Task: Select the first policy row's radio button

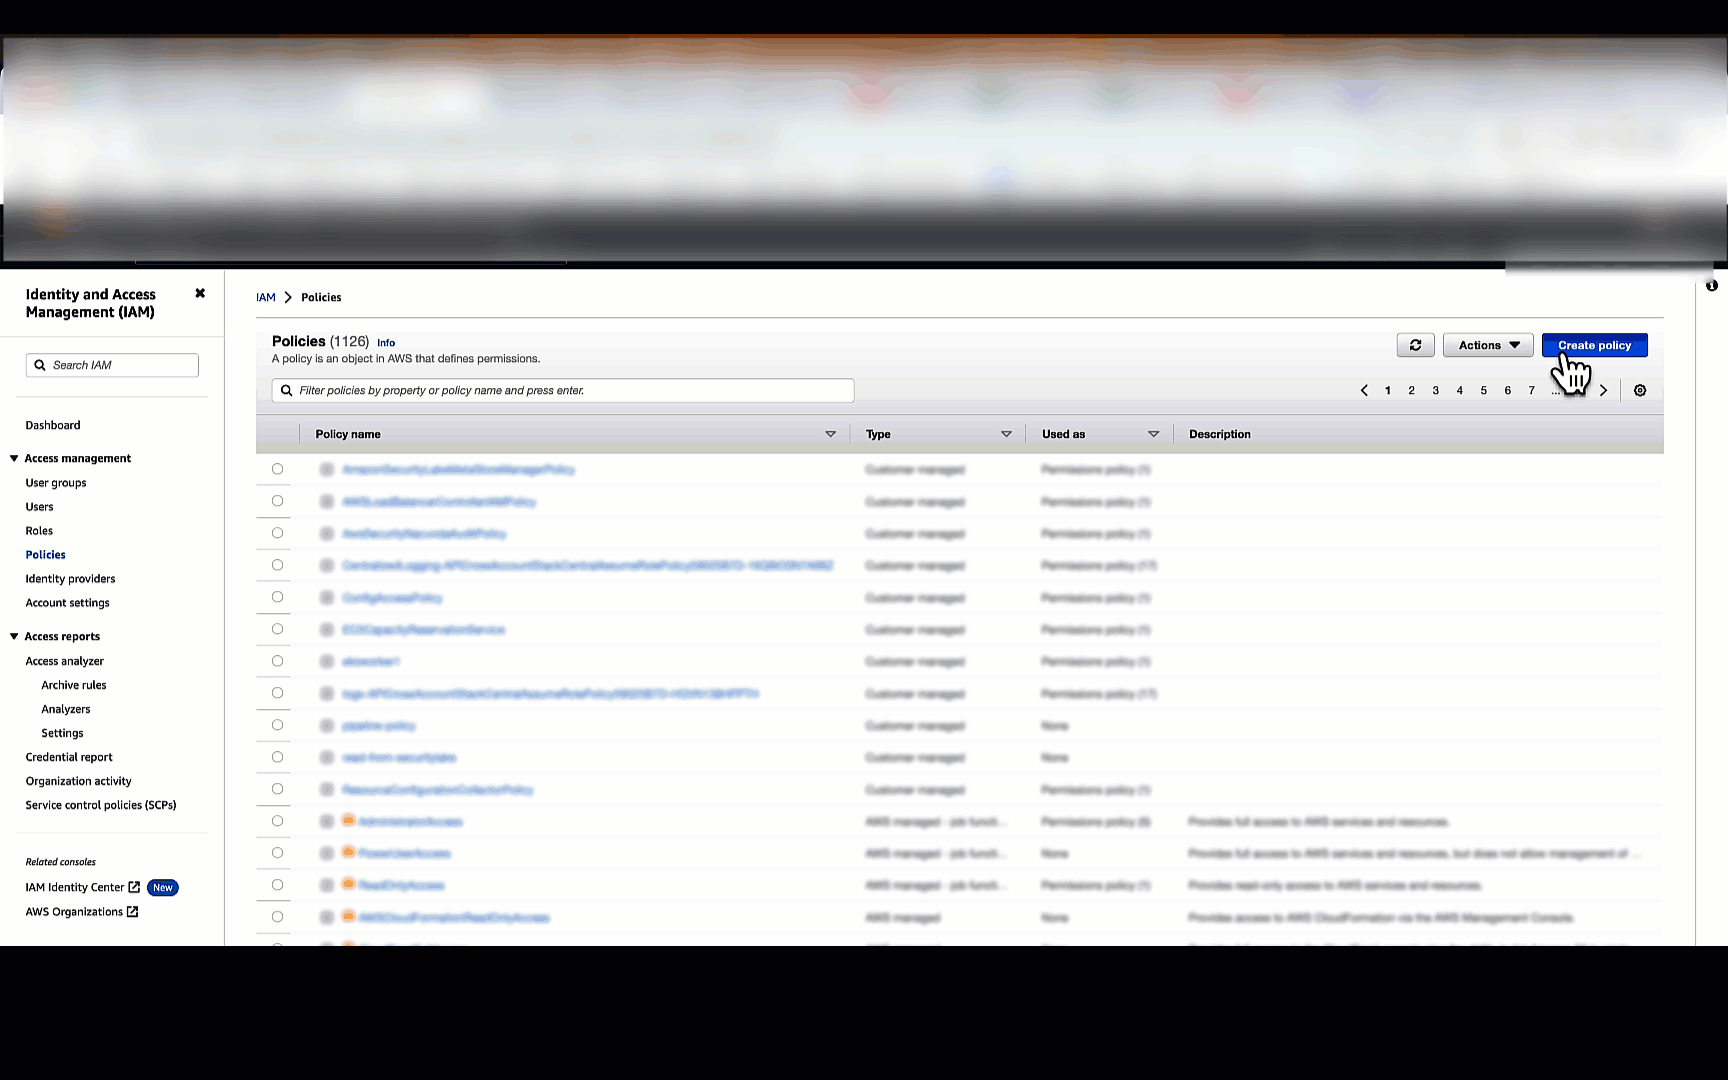Action: point(277,469)
